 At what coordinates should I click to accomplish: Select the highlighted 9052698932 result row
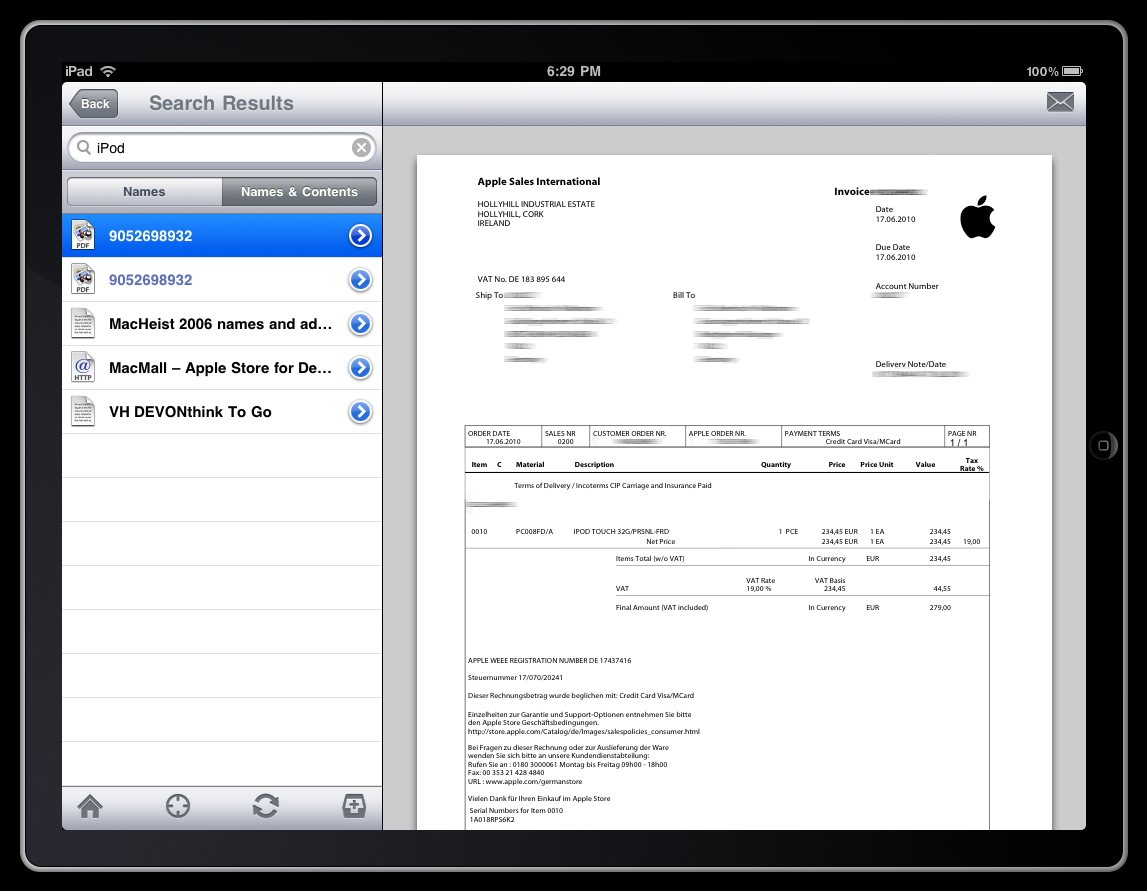point(222,236)
